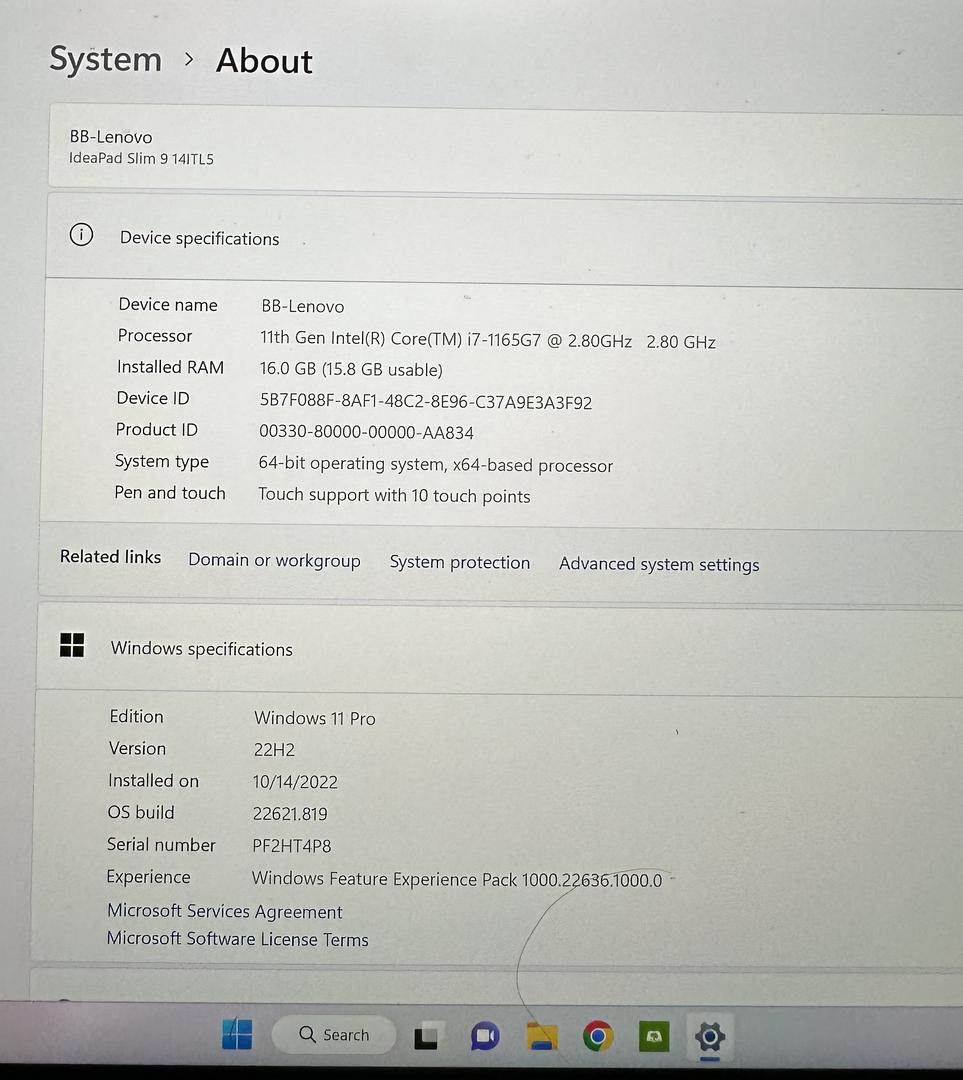Open Advanced system settings link

coord(659,564)
